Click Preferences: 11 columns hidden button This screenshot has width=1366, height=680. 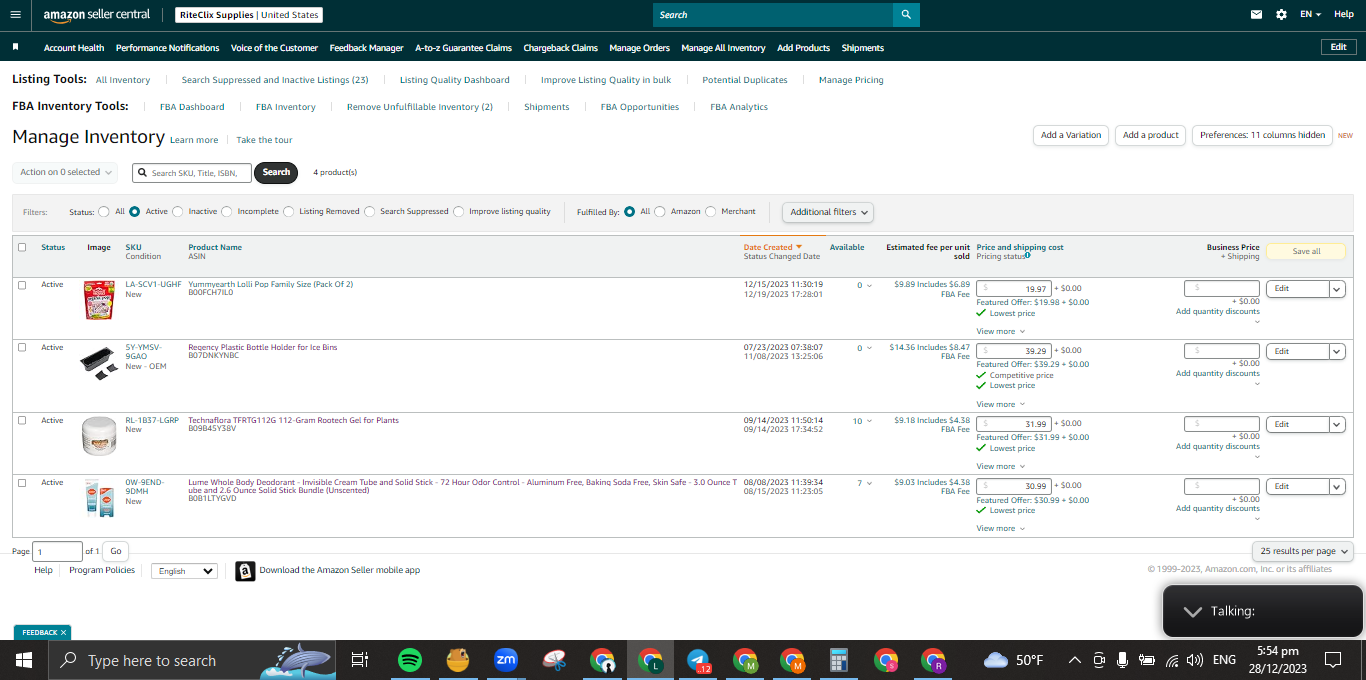coord(1262,135)
